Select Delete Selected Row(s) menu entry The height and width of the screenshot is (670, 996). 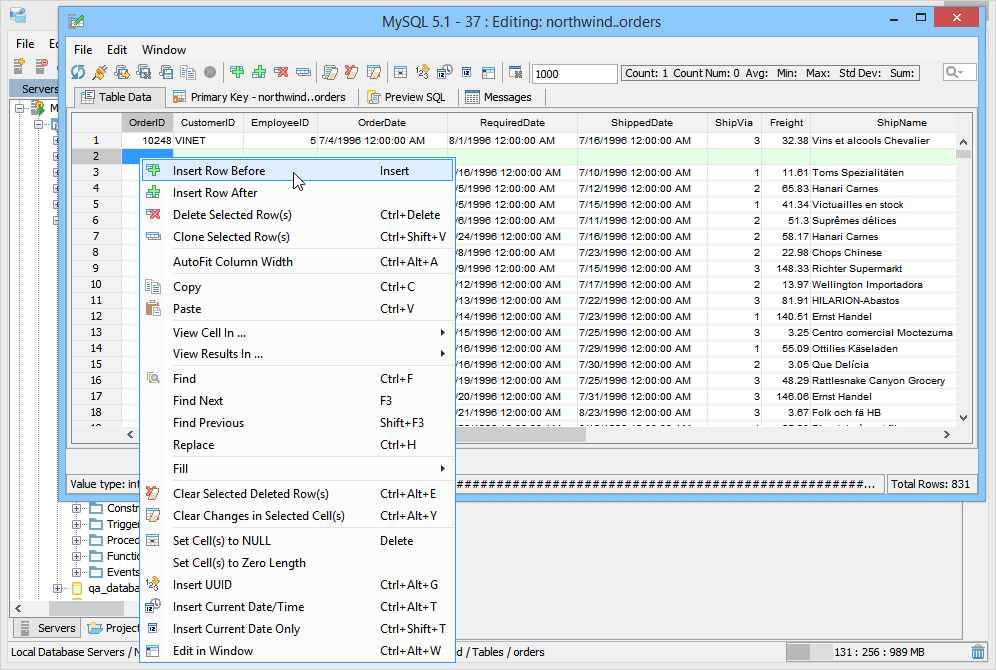click(298, 215)
